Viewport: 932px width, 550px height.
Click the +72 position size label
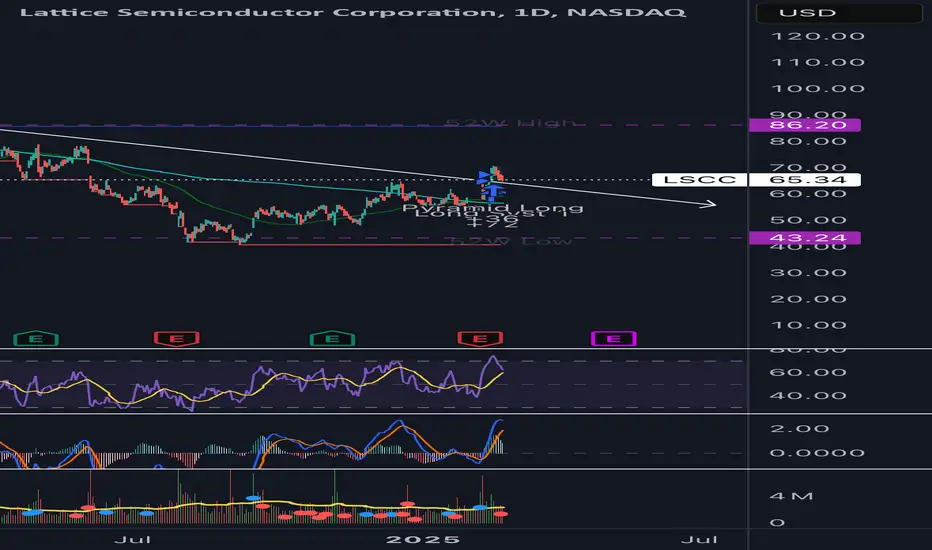pos(492,224)
